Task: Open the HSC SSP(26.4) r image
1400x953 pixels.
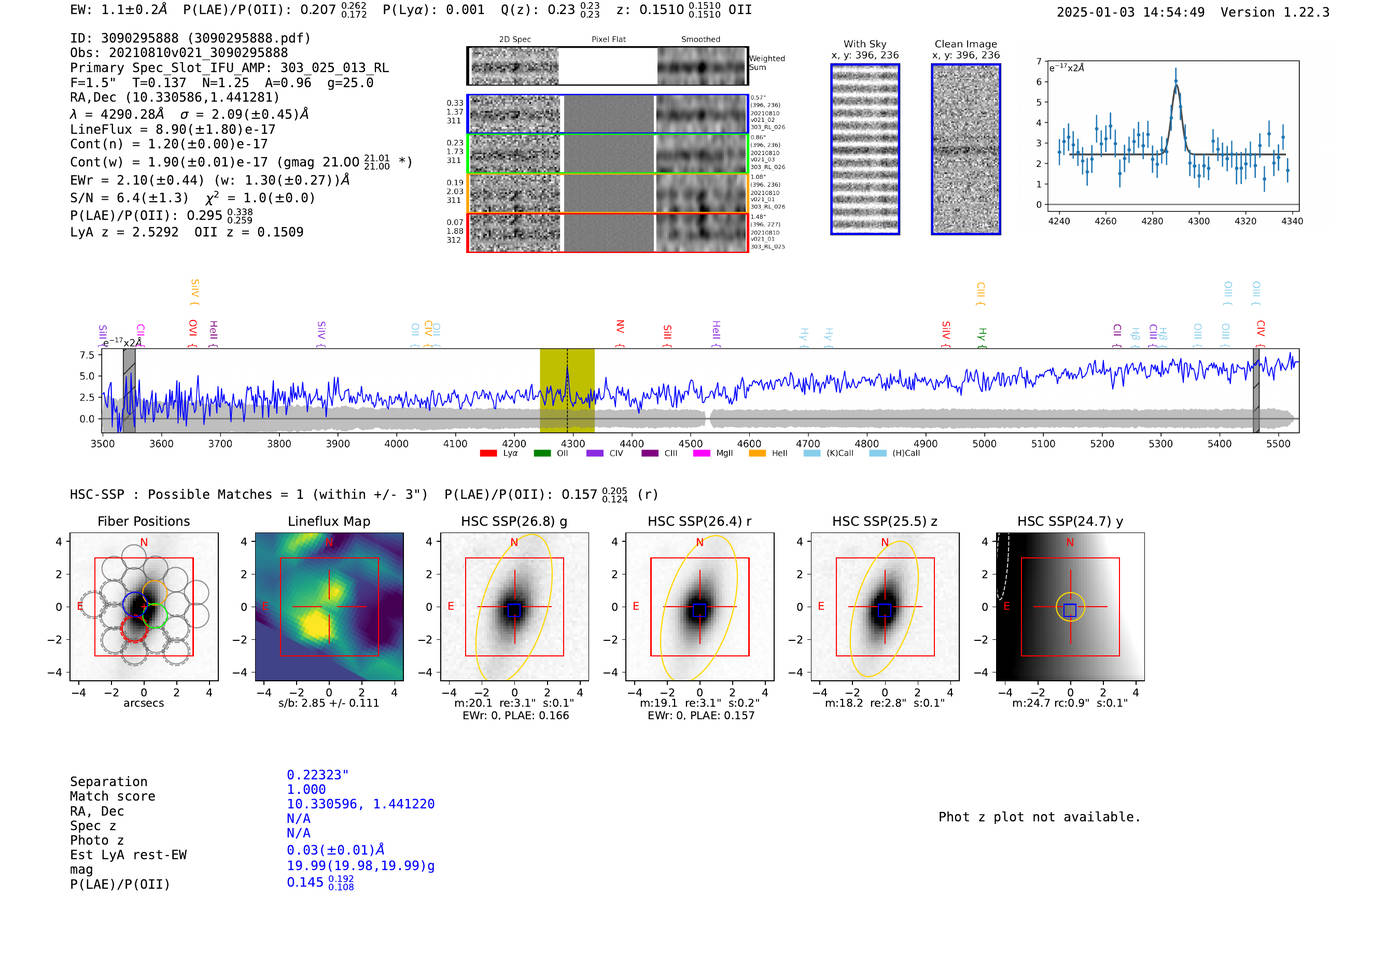Action: click(x=699, y=607)
